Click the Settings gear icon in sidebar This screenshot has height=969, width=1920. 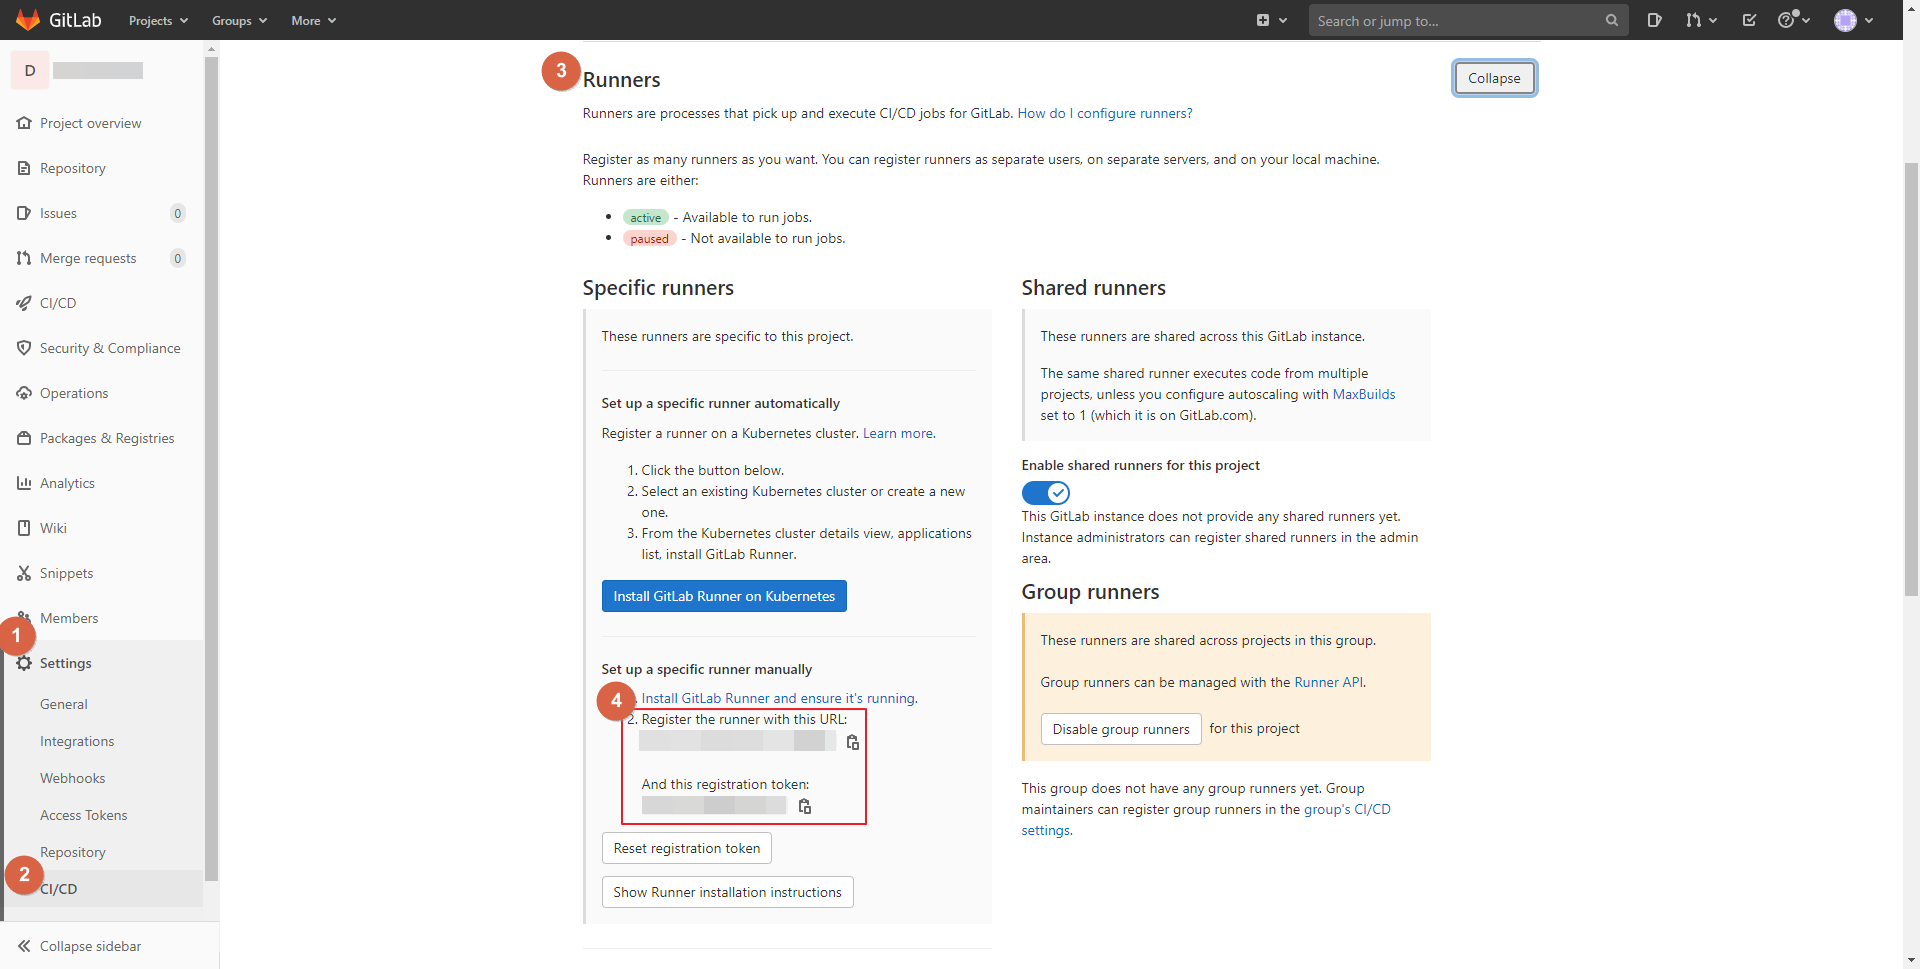pyautogui.click(x=24, y=663)
